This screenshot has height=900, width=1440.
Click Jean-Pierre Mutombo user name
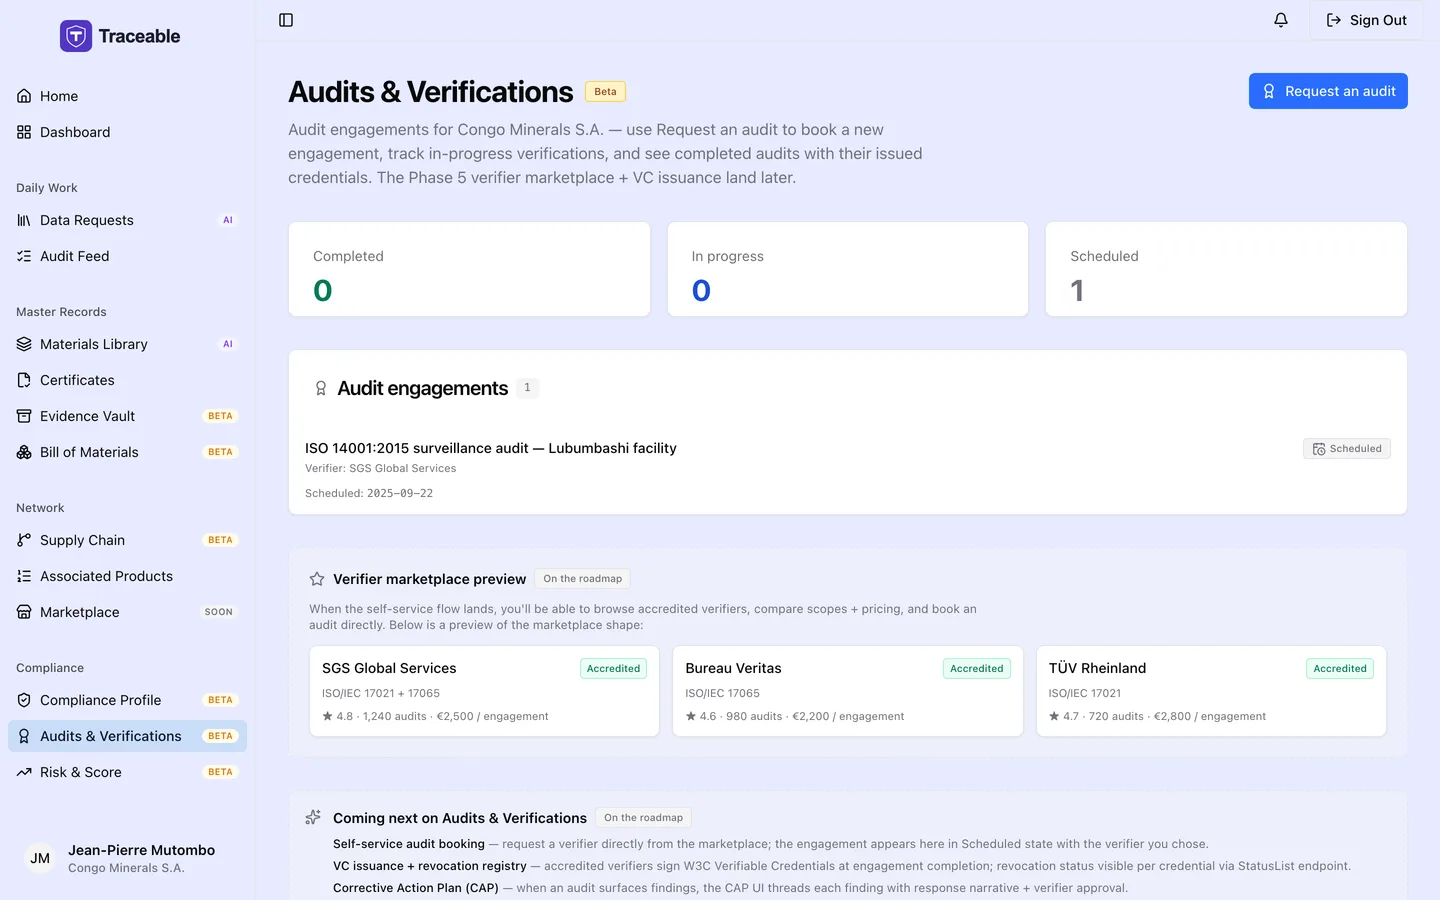click(x=141, y=850)
